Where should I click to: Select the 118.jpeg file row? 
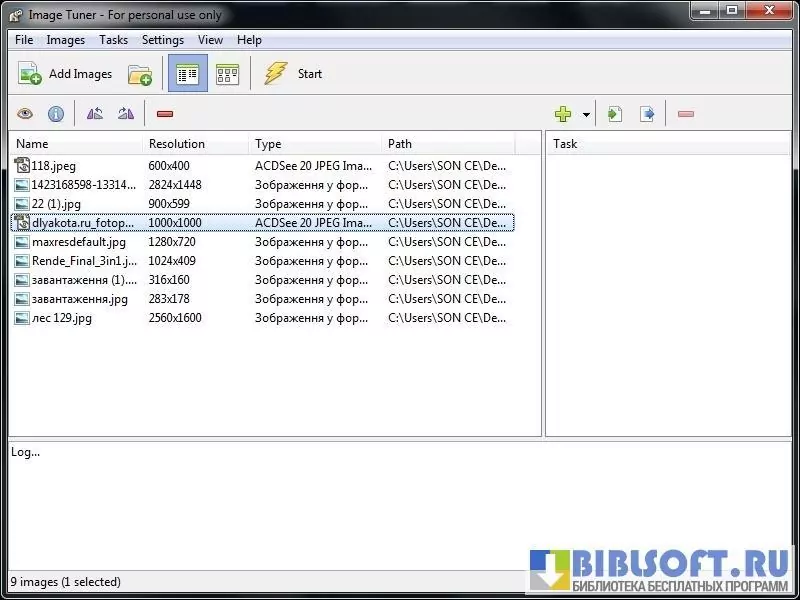[54, 166]
